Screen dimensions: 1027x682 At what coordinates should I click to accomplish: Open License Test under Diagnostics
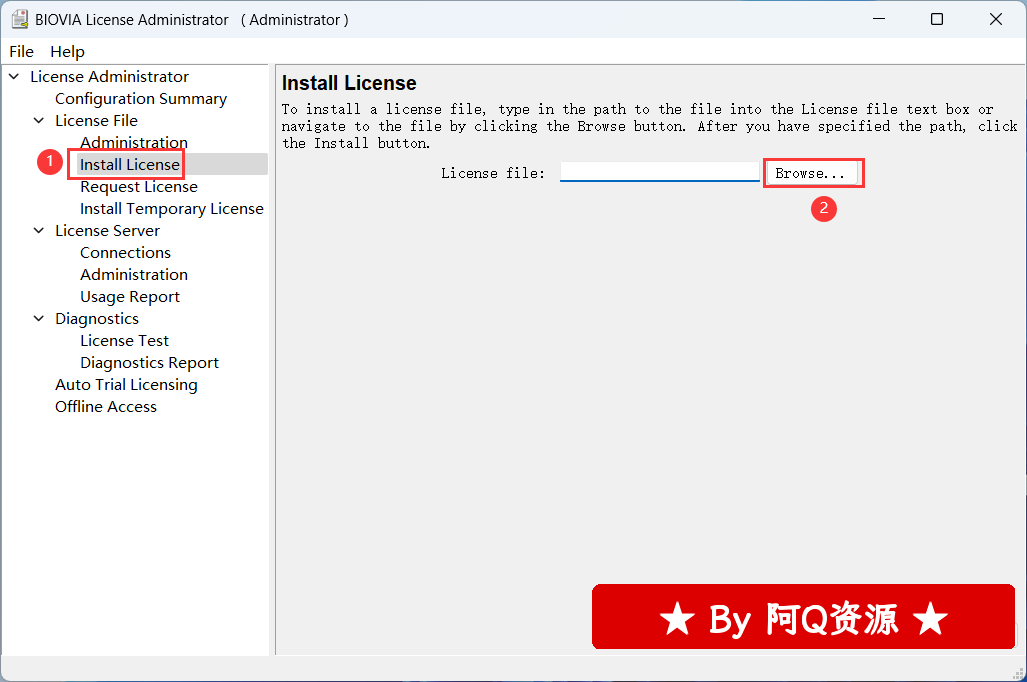pyautogui.click(x=124, y=341)
